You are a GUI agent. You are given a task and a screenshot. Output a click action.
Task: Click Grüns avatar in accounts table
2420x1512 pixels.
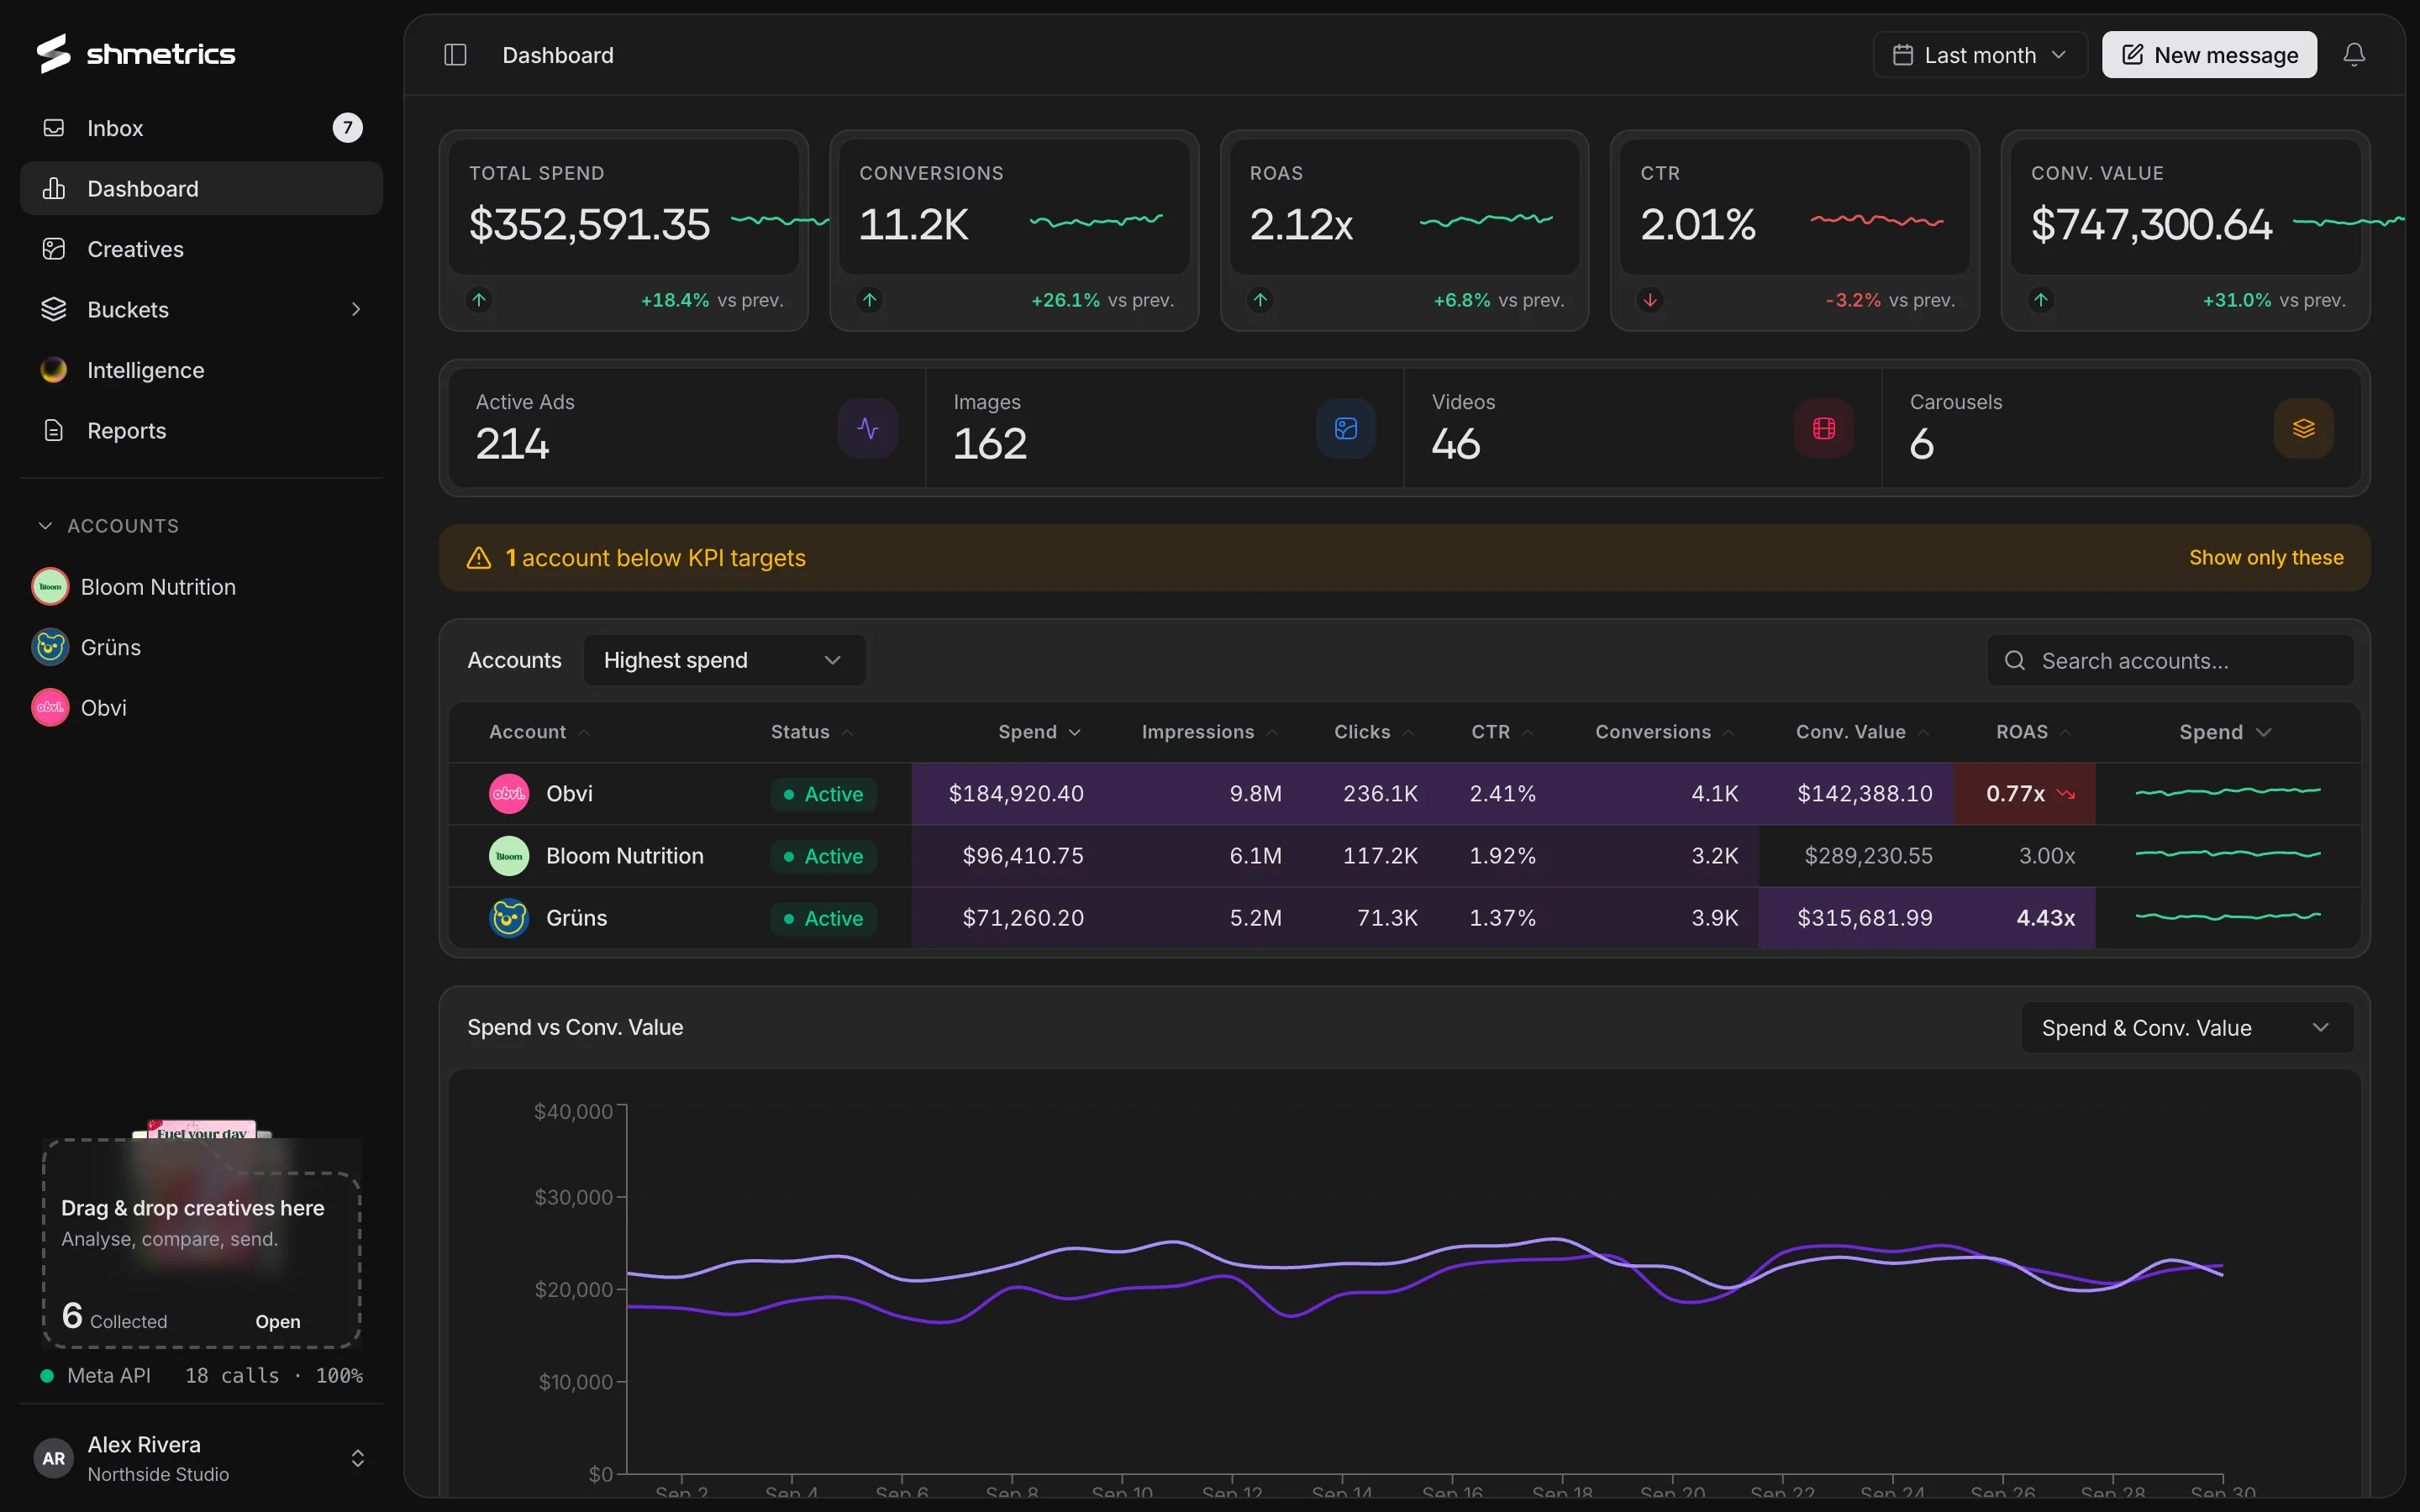[509, 918]
